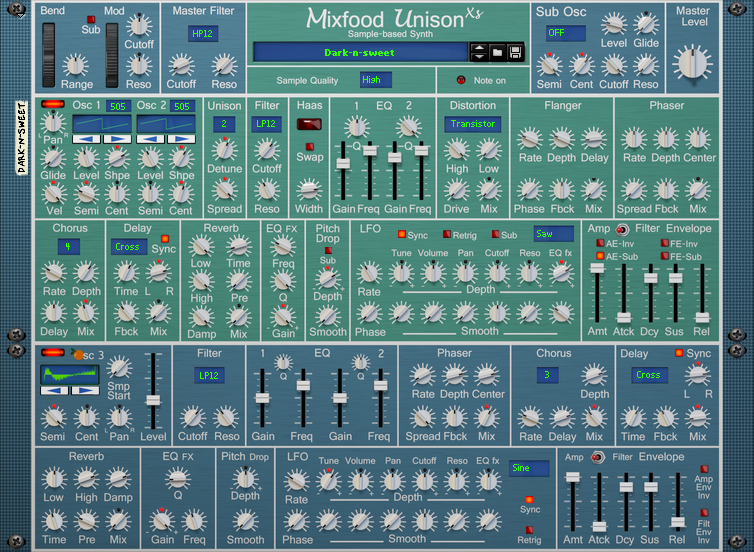754x552 pixels.
Task: Click the Sub Osc Glide knob
Action: pyautogui.click(x=646, y=24)
